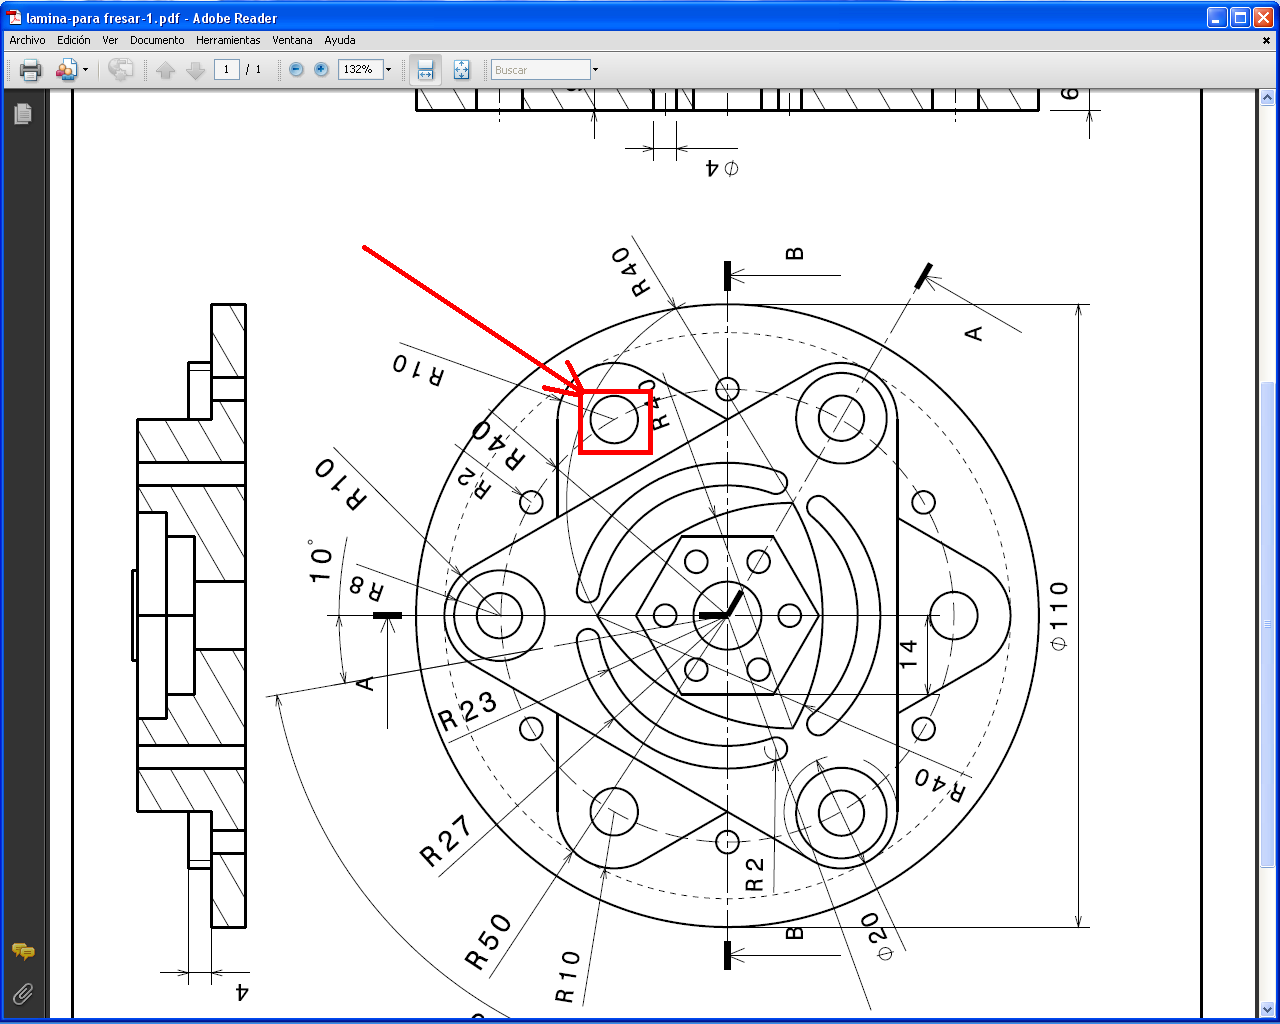
Task: Open the Archivo menu
Action: [27, 40]
